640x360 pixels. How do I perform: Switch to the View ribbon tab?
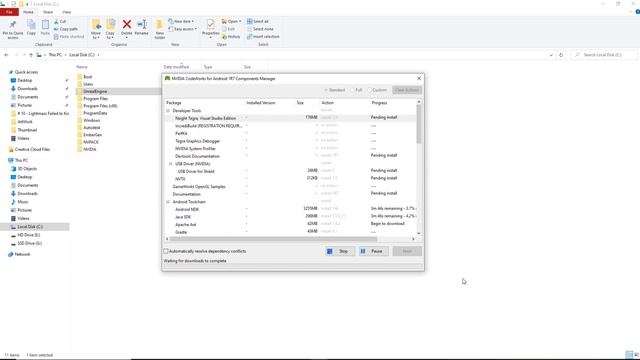pos(67,12)
